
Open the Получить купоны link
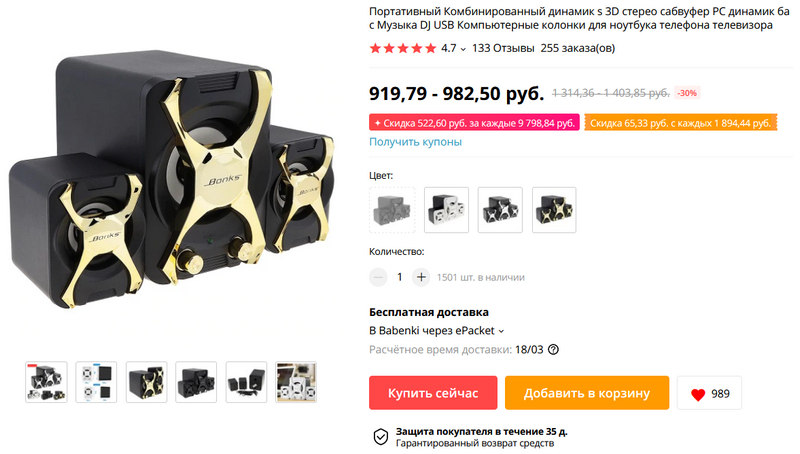(415, 142)
